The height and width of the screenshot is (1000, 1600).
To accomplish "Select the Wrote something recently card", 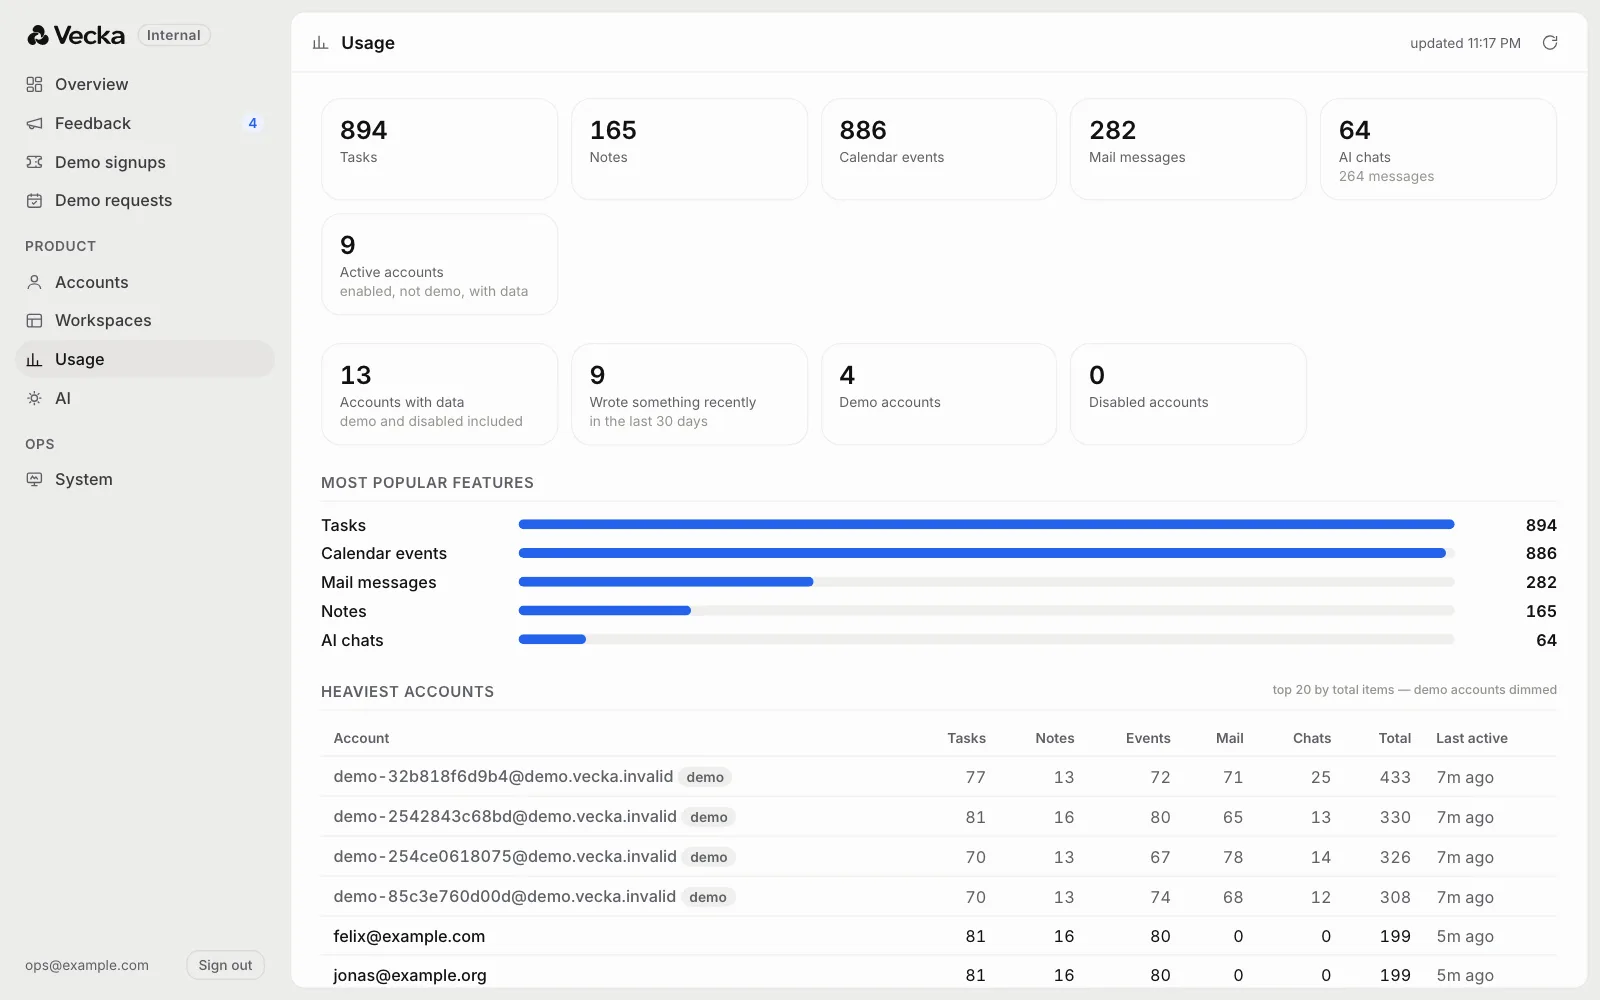I will pyautogui.click(x=689, y=394).
